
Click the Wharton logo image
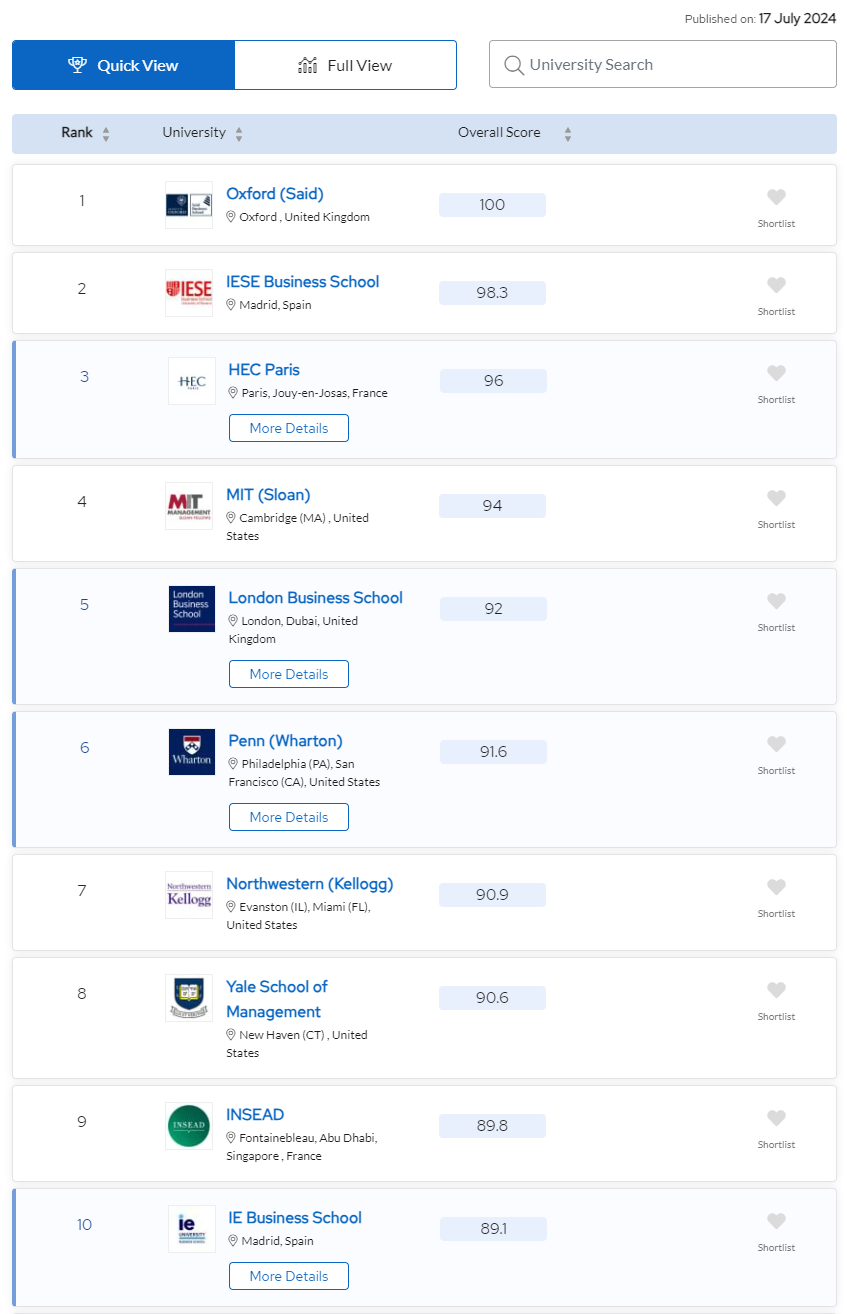(192, 752)
